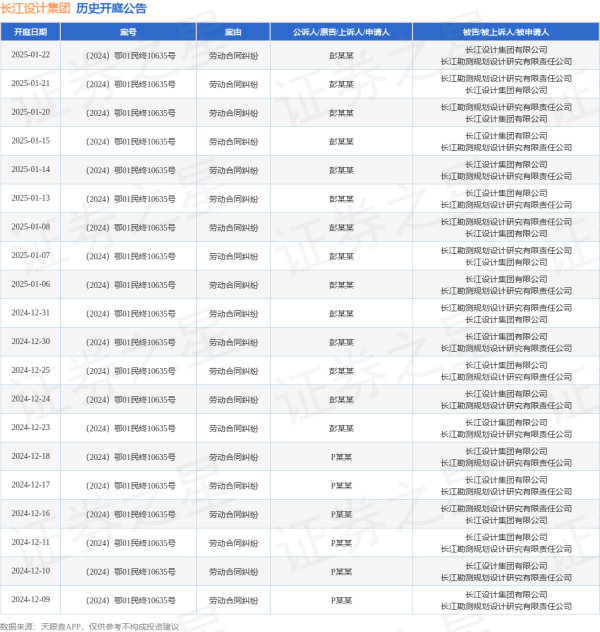The image size is (600, 632).
Task: Click the 被告/被上诉人/被申请人 column header
Action: pyautogui.click(x=506, y=32)
